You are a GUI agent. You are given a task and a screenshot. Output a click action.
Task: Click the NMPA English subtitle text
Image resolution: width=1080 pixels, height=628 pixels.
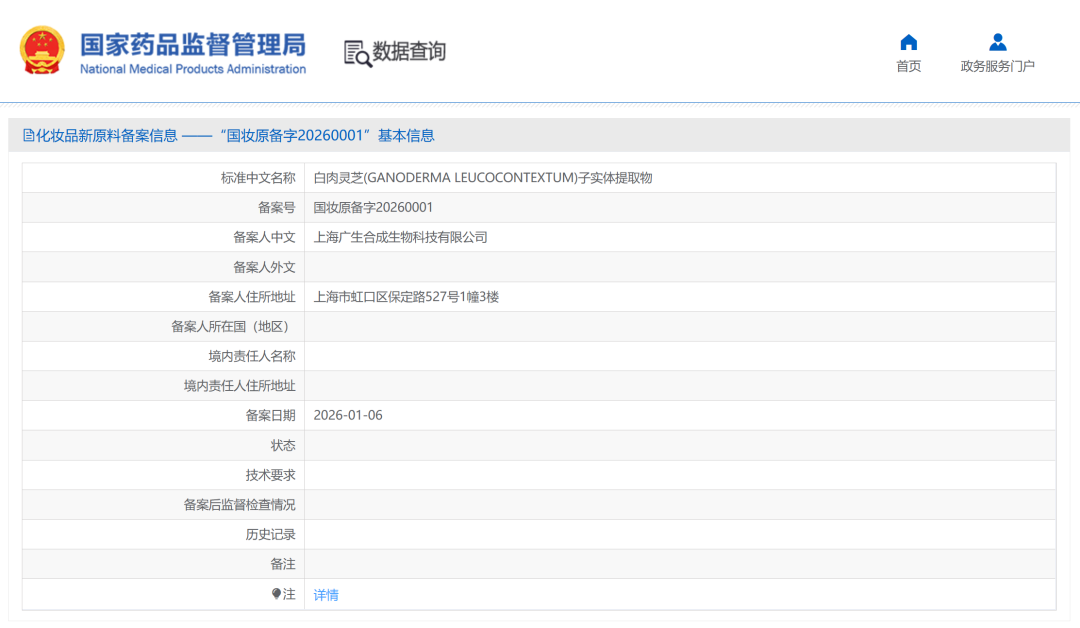coord(190,69)
